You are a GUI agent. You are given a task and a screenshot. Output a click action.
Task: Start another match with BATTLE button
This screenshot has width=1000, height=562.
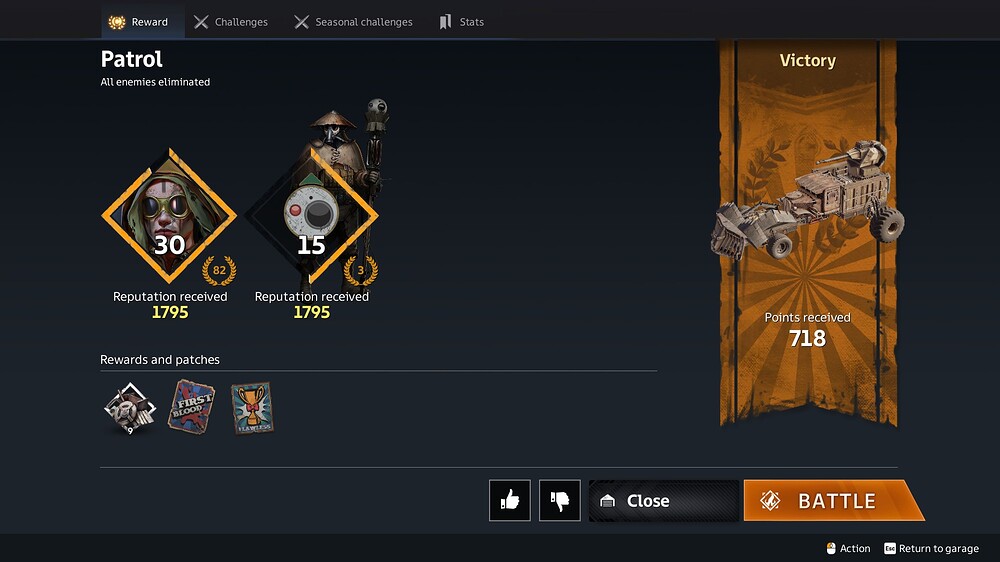834,501
